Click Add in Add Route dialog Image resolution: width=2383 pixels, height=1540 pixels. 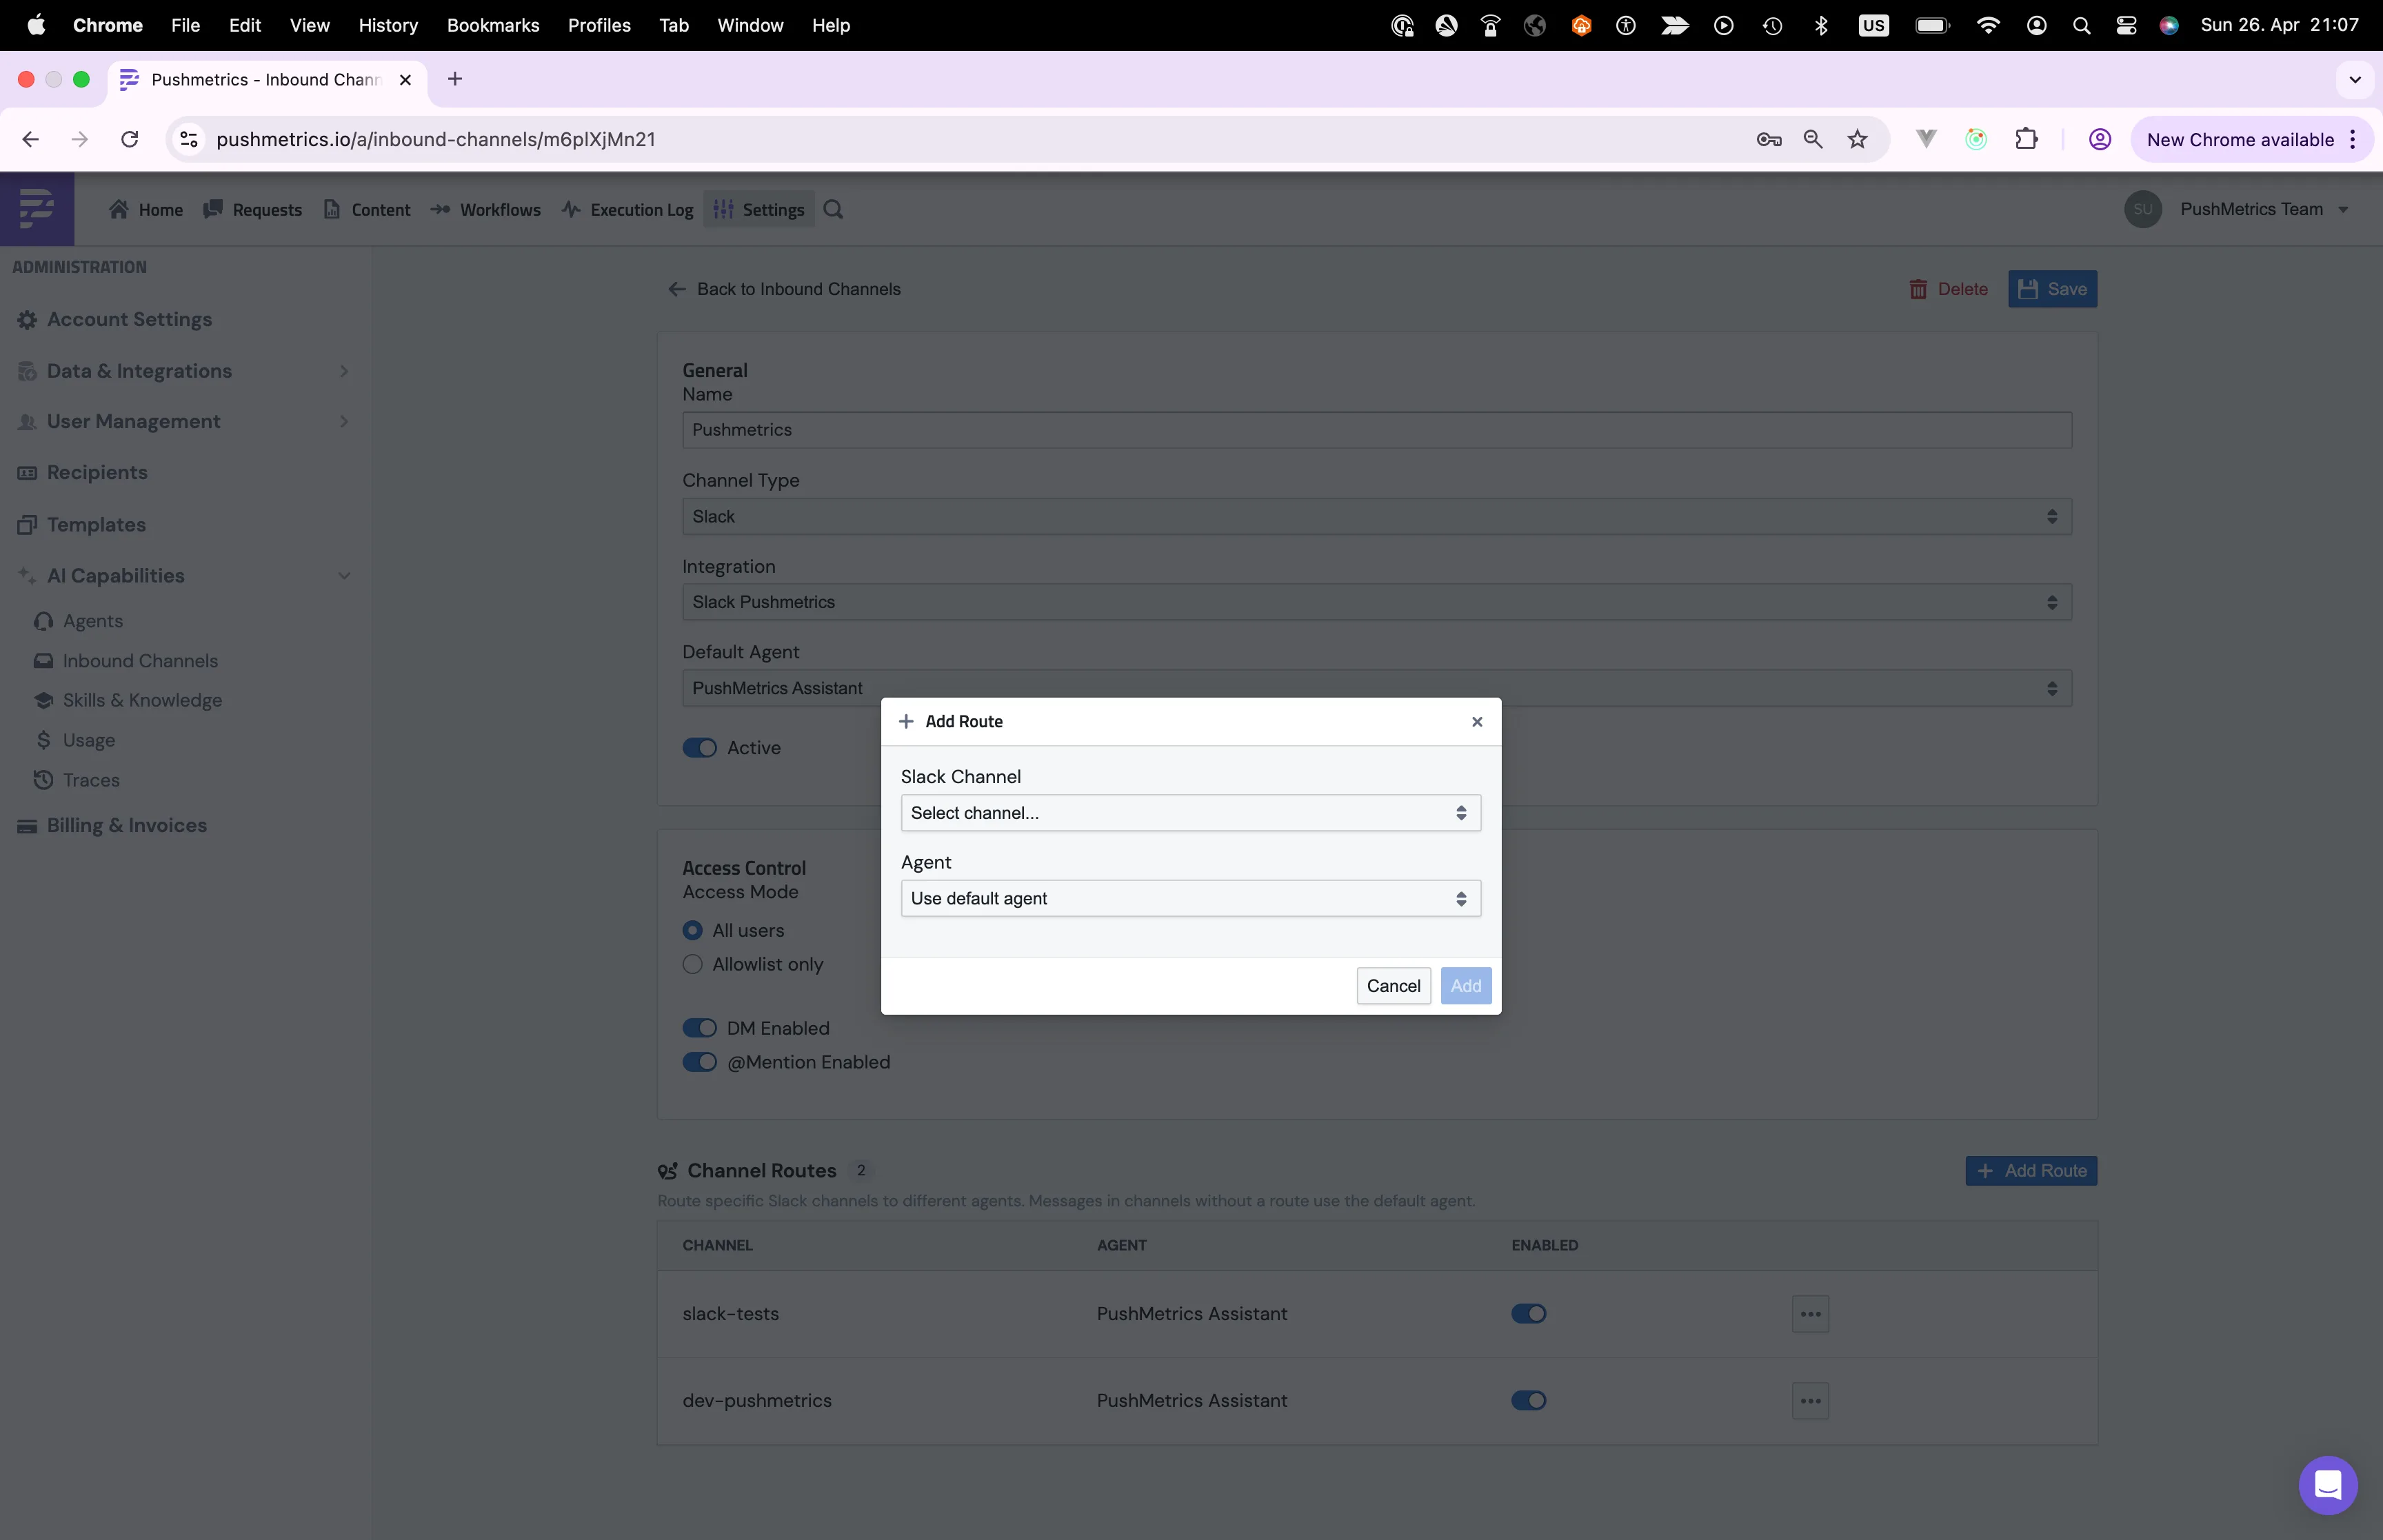1466,986
